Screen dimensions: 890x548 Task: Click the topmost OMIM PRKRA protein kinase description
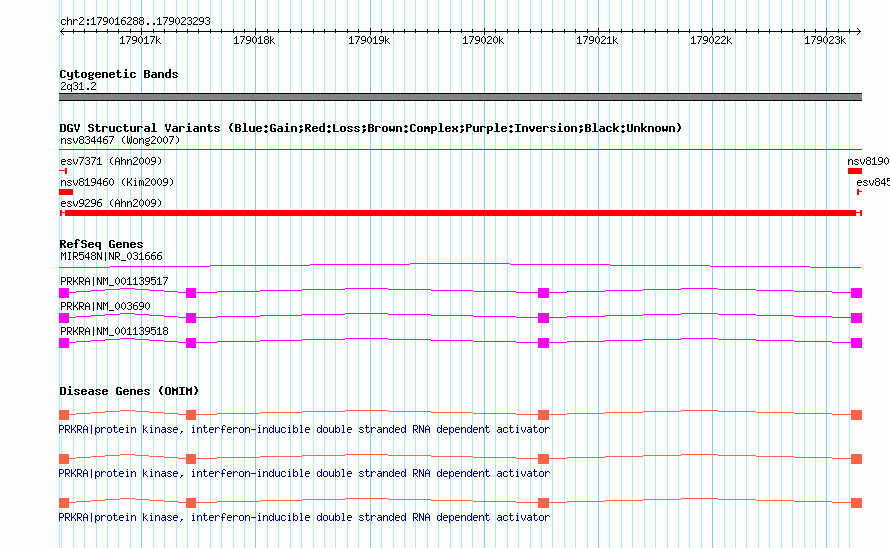304,429
